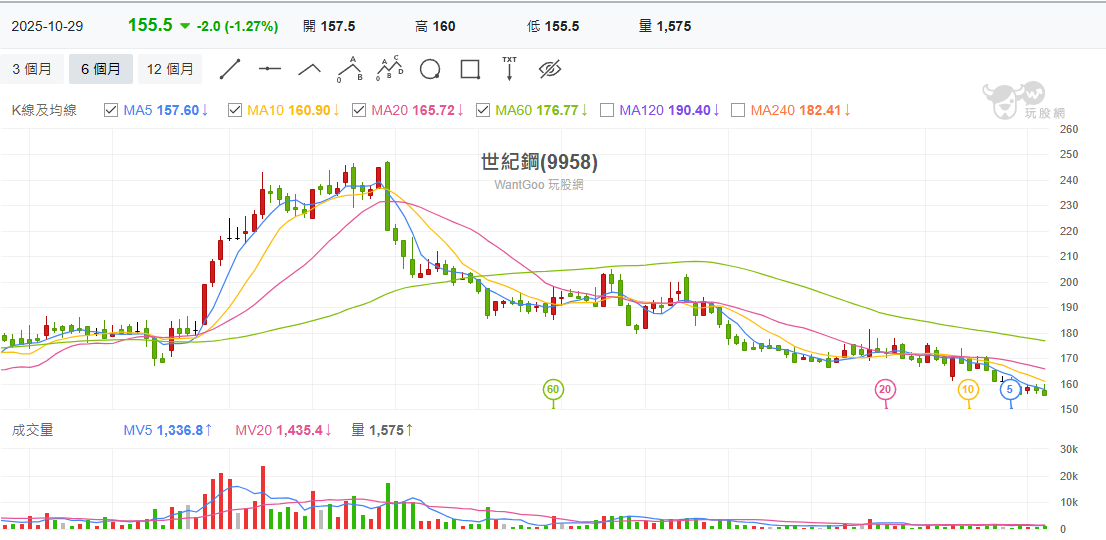Click the blue 5 MA marker circle
1106x540 pixels.
pos(1011,388)
